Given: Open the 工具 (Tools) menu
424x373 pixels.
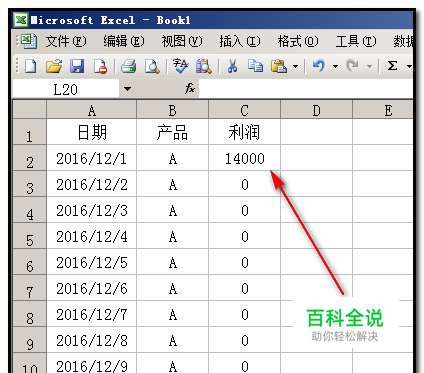Looking at the screenshot, I should point(356,41).
